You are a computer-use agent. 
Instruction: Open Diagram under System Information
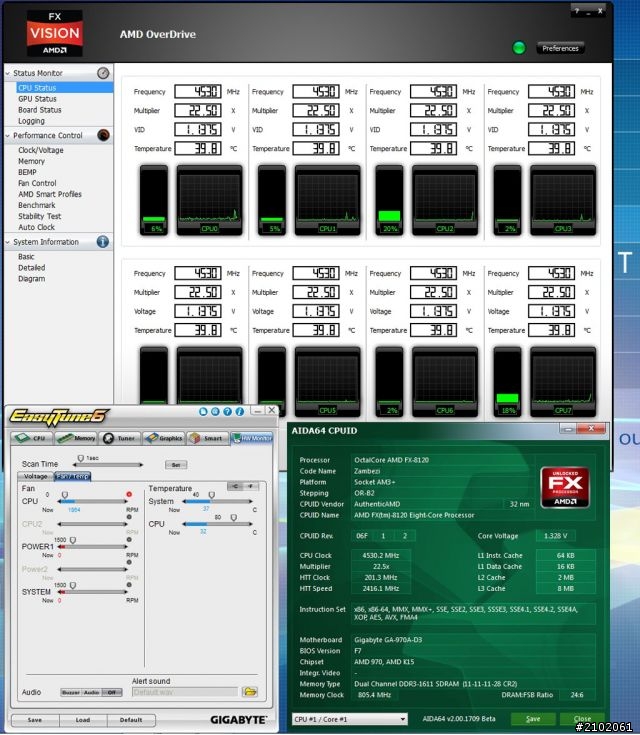pyautogui.click(x=31, y=278)
